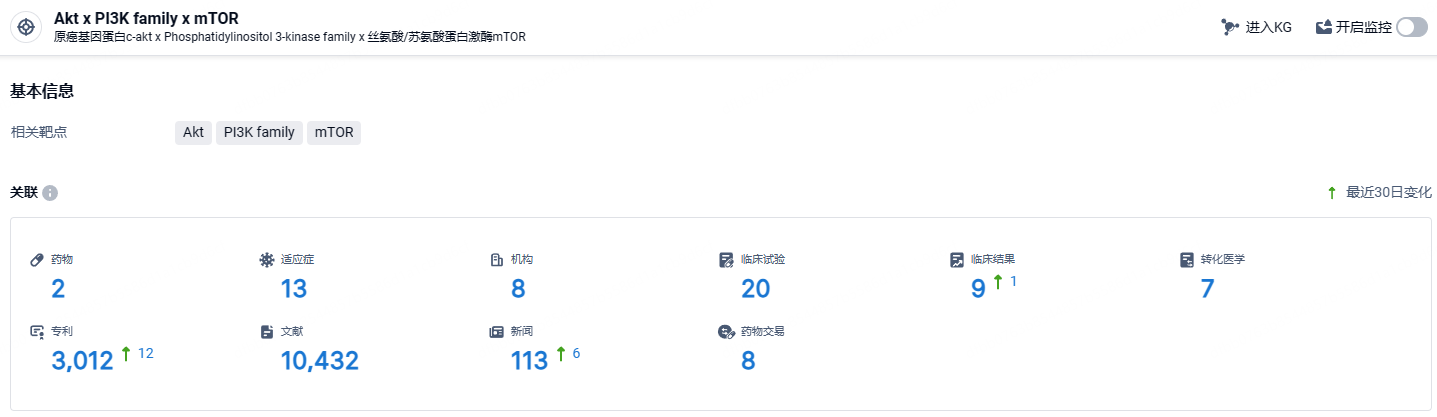Select the Akt target tag
Screen dimensions: 1437x417
click(x=193, y=132)
